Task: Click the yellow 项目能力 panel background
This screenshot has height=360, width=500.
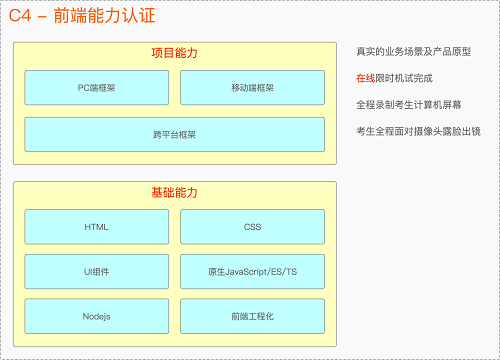Action: [175, 158]
